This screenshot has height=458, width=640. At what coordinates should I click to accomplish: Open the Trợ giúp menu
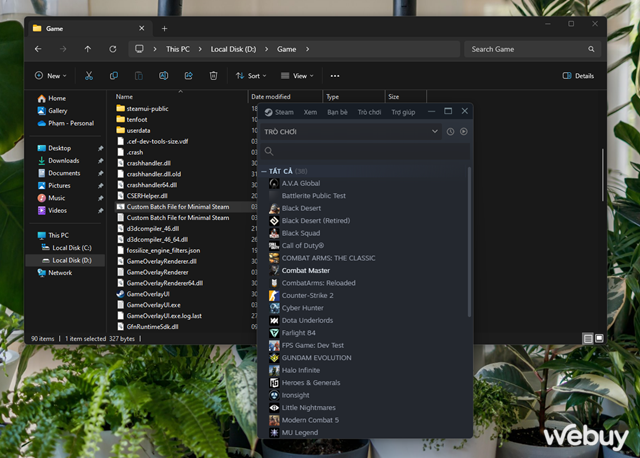403,112
